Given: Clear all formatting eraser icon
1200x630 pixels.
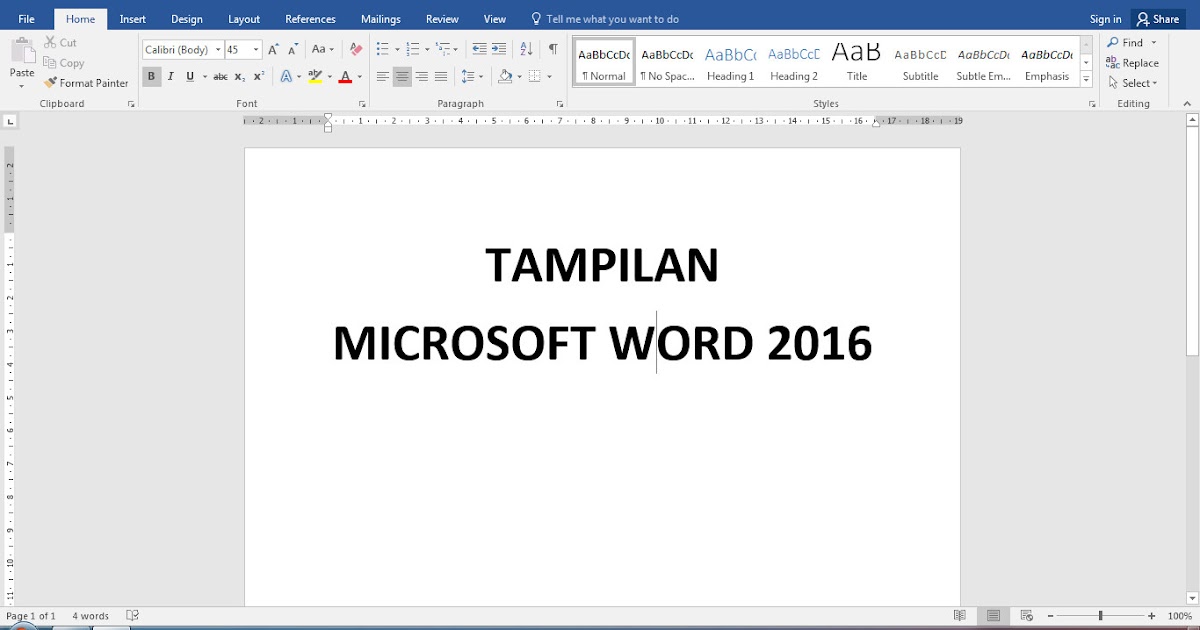Looking at the screenshot, I should (x=356, y=49).
